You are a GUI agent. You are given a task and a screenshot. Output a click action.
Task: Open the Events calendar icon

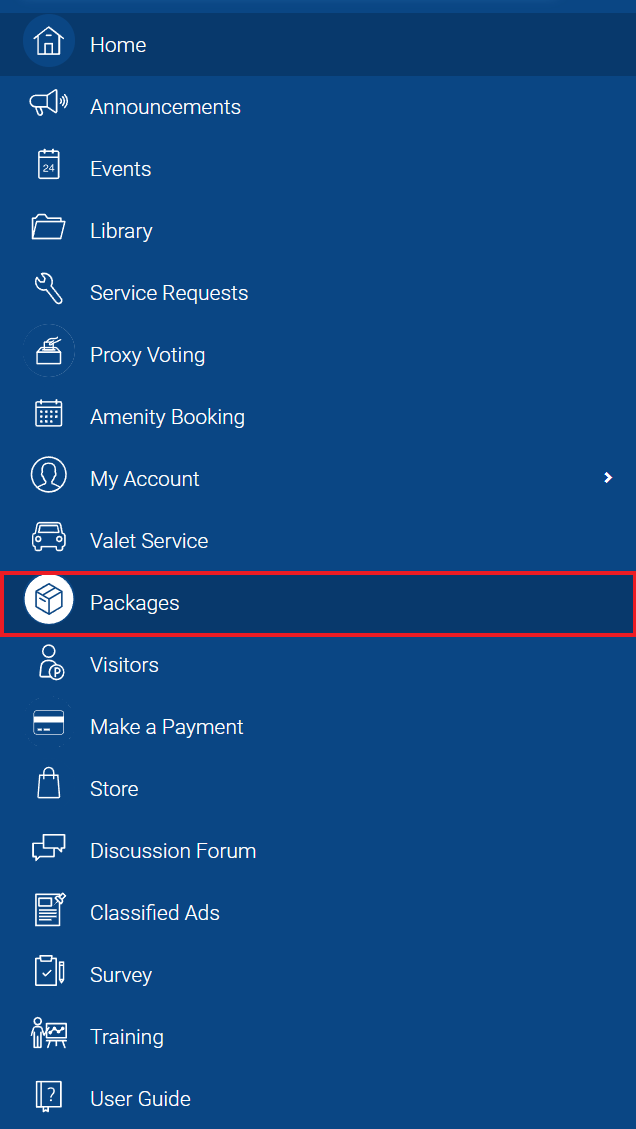(49, 165)
